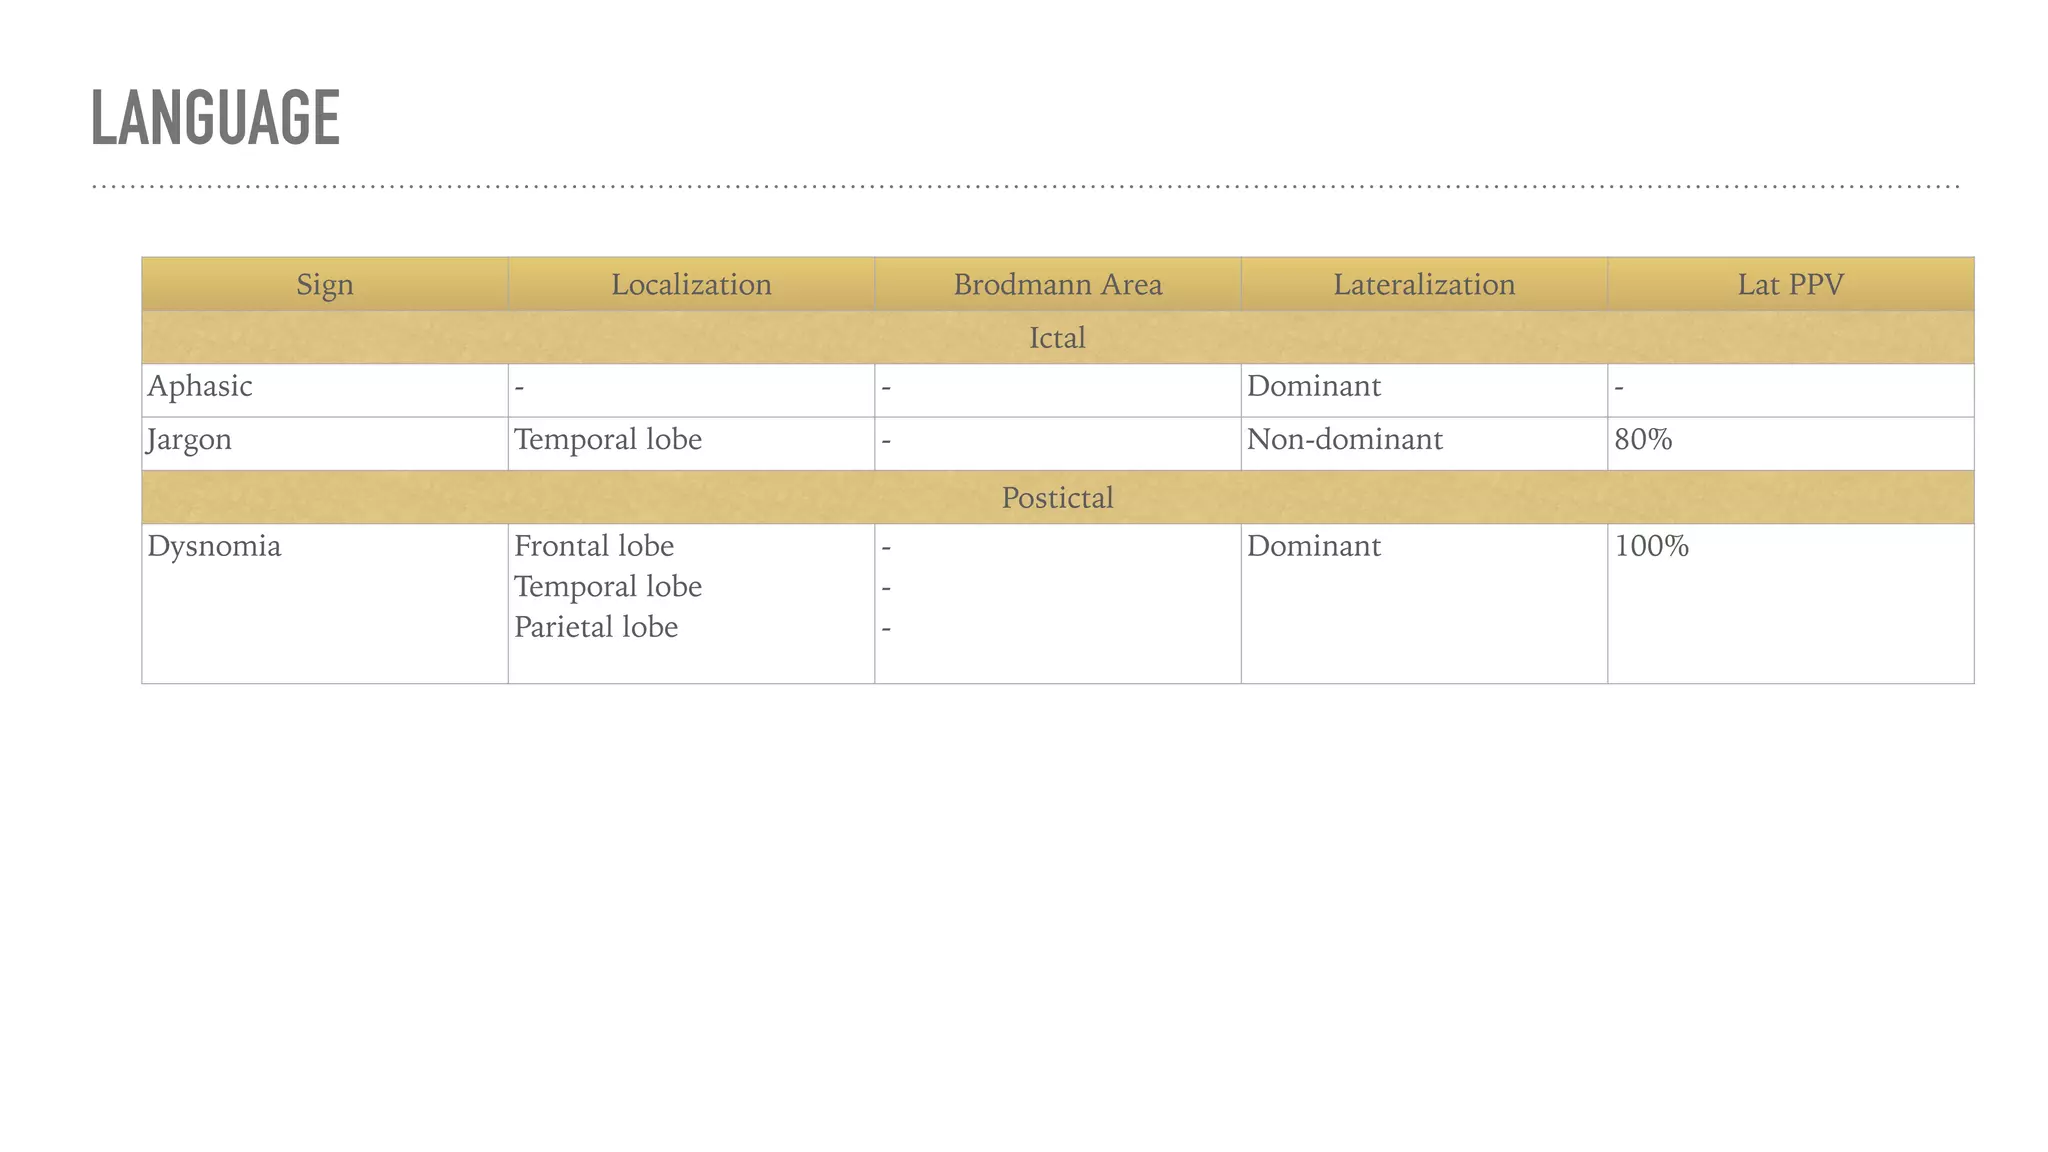Select the Sign column header
This screenshot has width=2048, height=1152.
coord(325,285)
